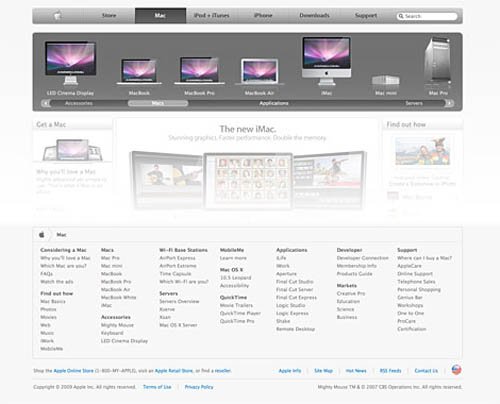Screen dimensions: 500x404
Task: Open the QuickTime Player link
Action: [240, 313]
